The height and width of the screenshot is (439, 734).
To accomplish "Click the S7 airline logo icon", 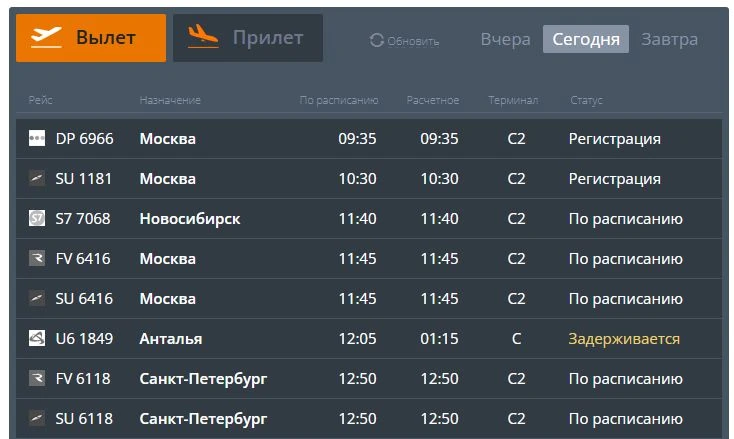I will point(37,218).
